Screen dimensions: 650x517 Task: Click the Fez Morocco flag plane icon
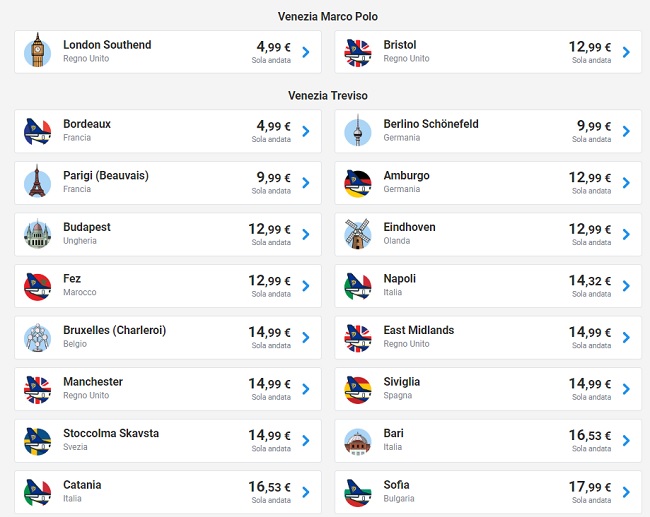point(37,286)
